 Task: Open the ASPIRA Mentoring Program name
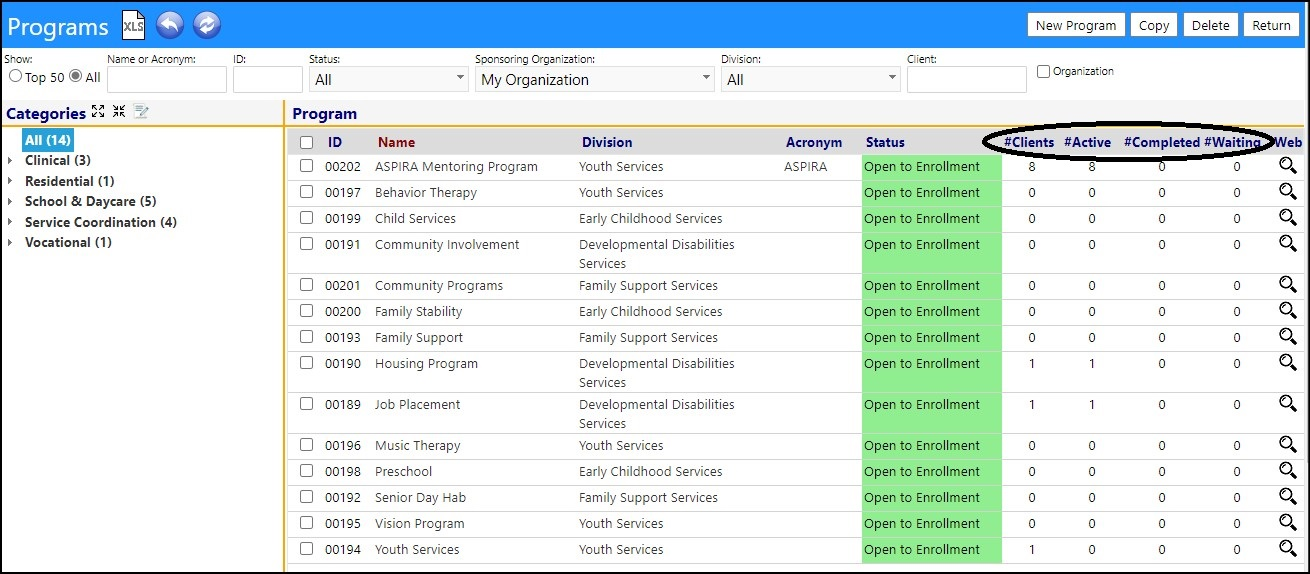(x=456, y=166)
